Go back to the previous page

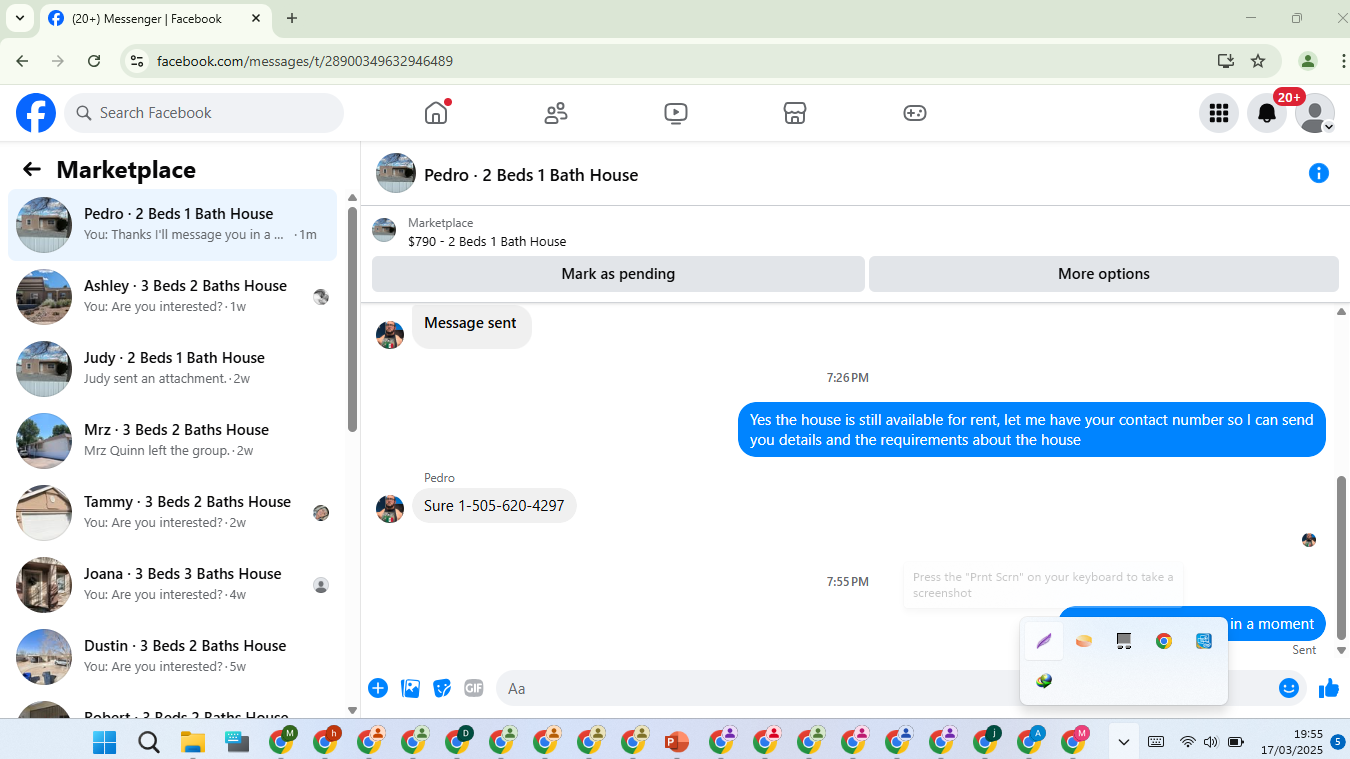(22, 61)
